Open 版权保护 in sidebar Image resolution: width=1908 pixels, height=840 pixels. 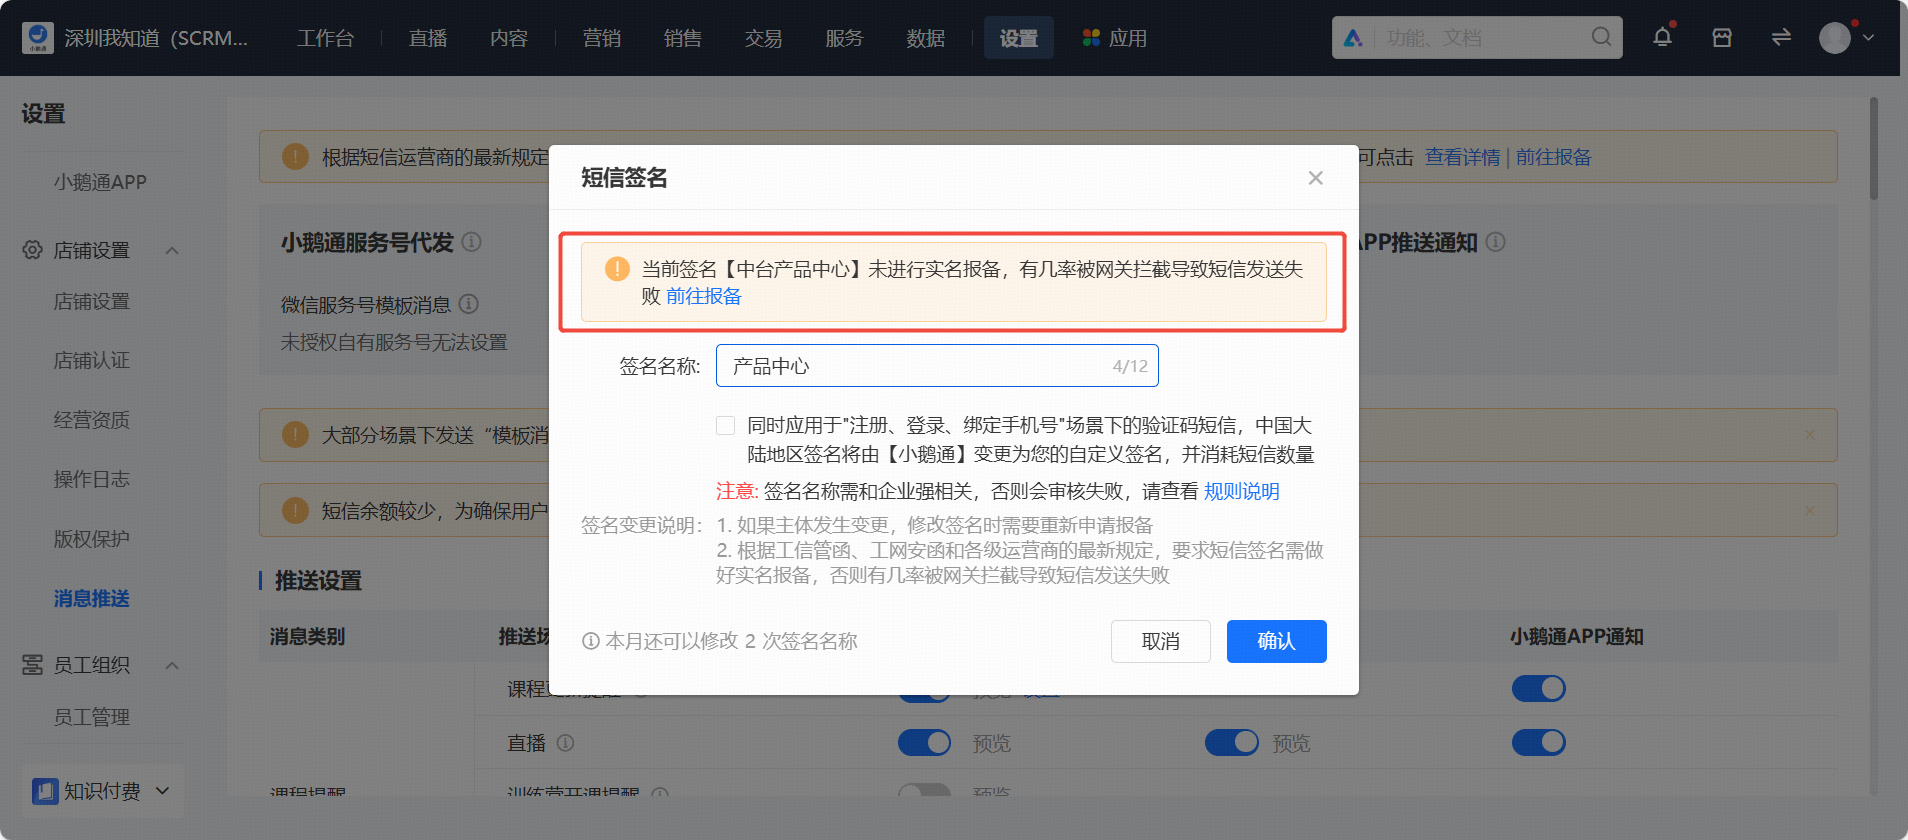click(92, 539)
